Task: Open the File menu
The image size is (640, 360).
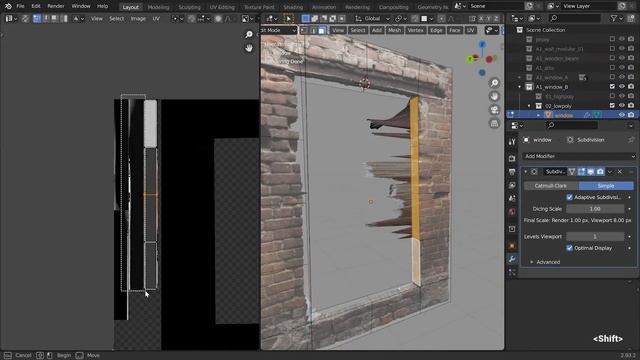Action: pyautogui.click(x=20, y=6)
